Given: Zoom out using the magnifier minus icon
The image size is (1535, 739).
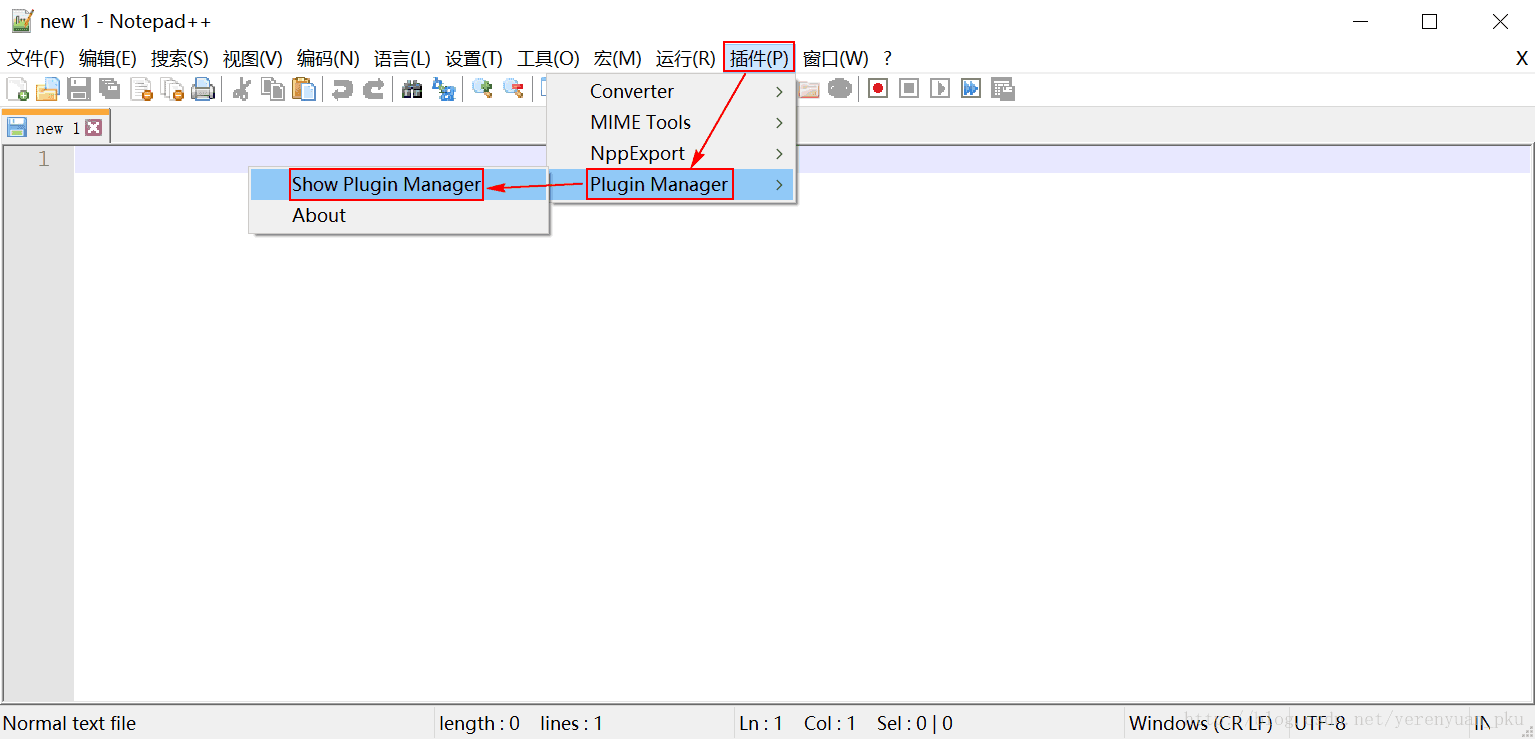Looking at the screenshot, I should click(x=513, y=89).
